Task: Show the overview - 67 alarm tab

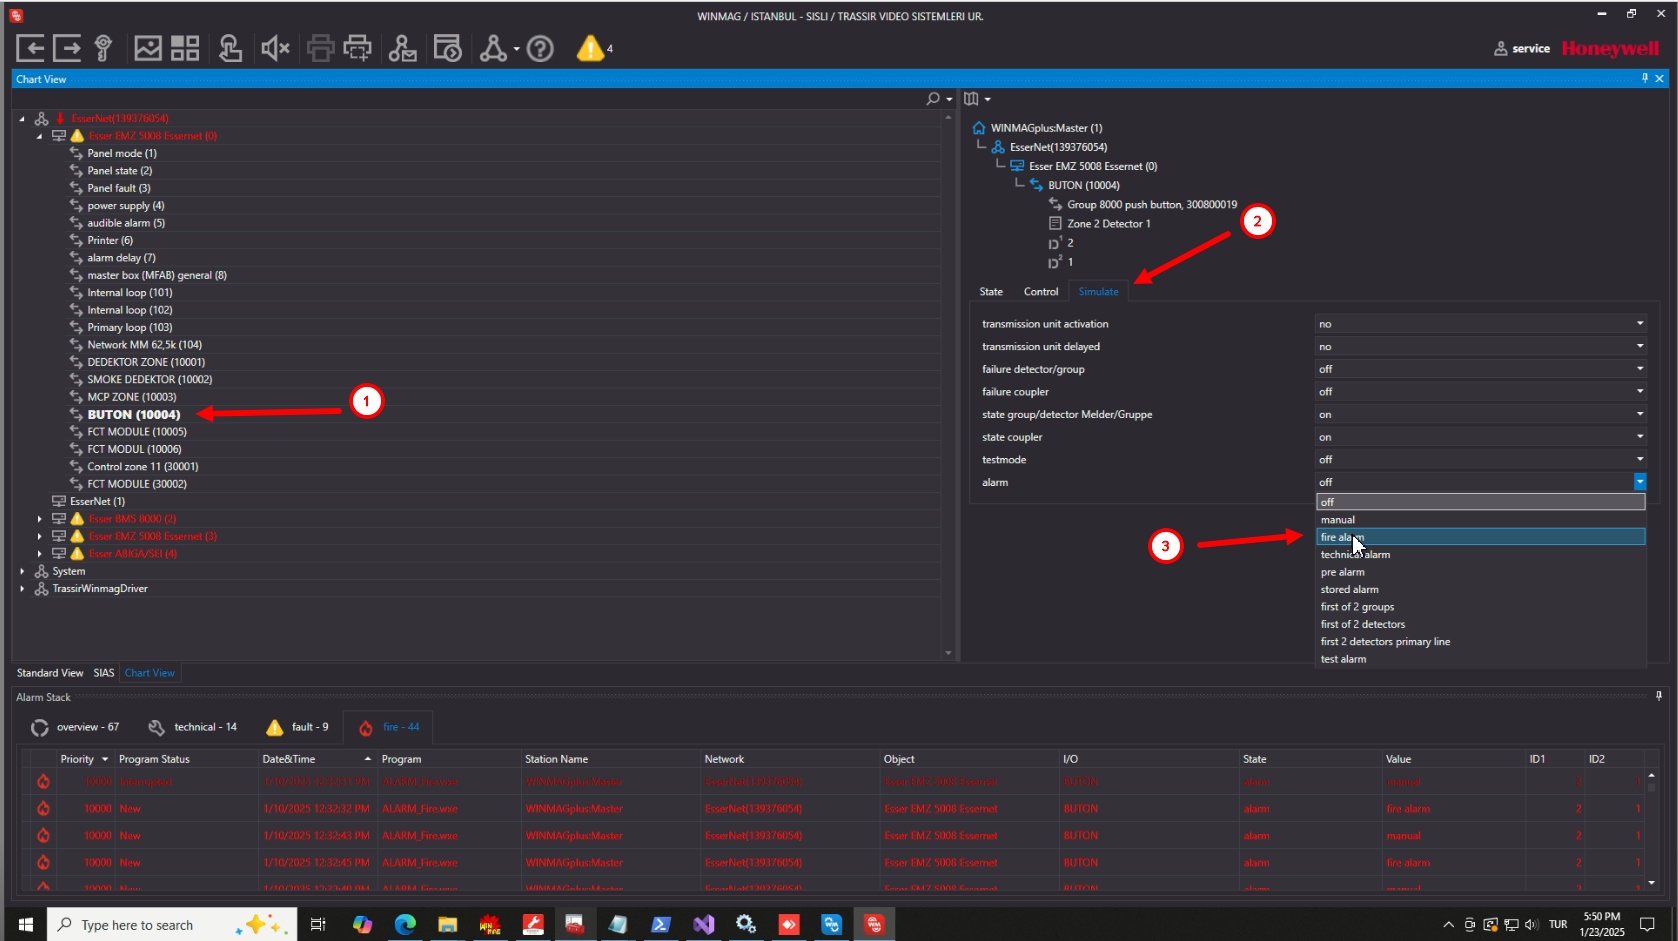Action: click(75, 727)
